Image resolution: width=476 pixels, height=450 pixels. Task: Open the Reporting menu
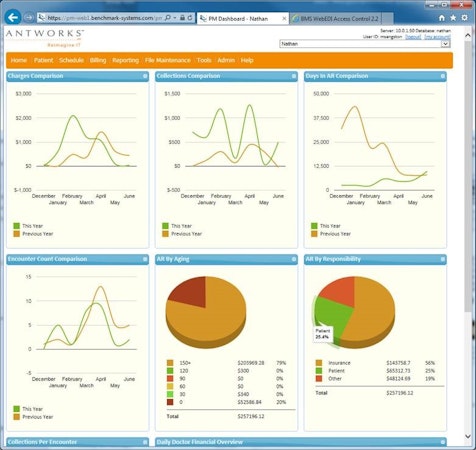point(125,60)
